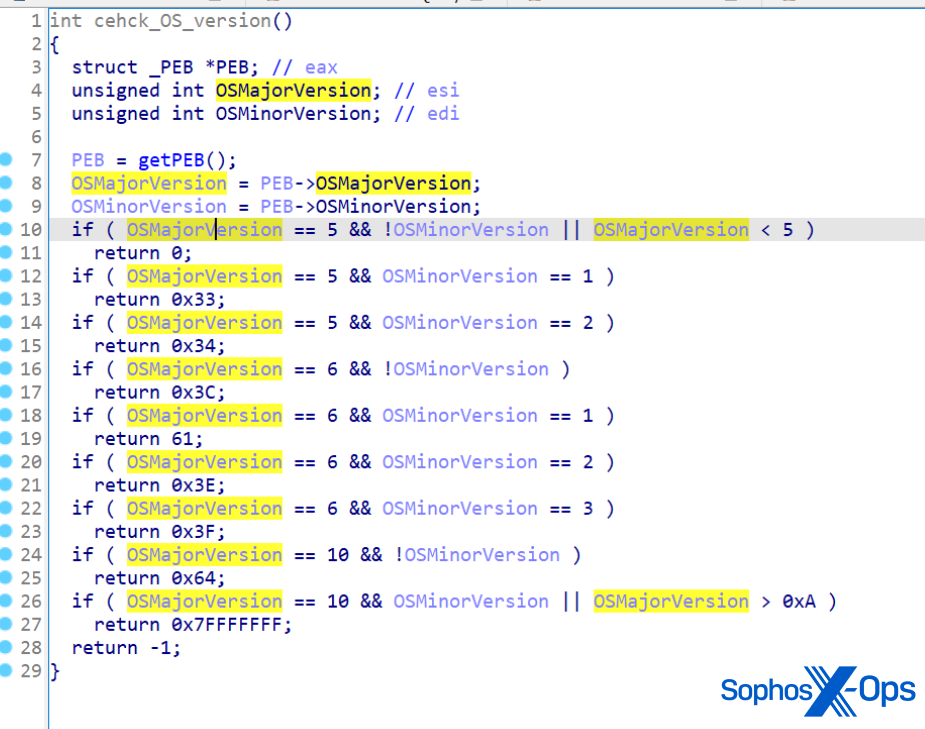
Task: Toggle the breakpoint dot on line 7
Action: pos(6,159)
